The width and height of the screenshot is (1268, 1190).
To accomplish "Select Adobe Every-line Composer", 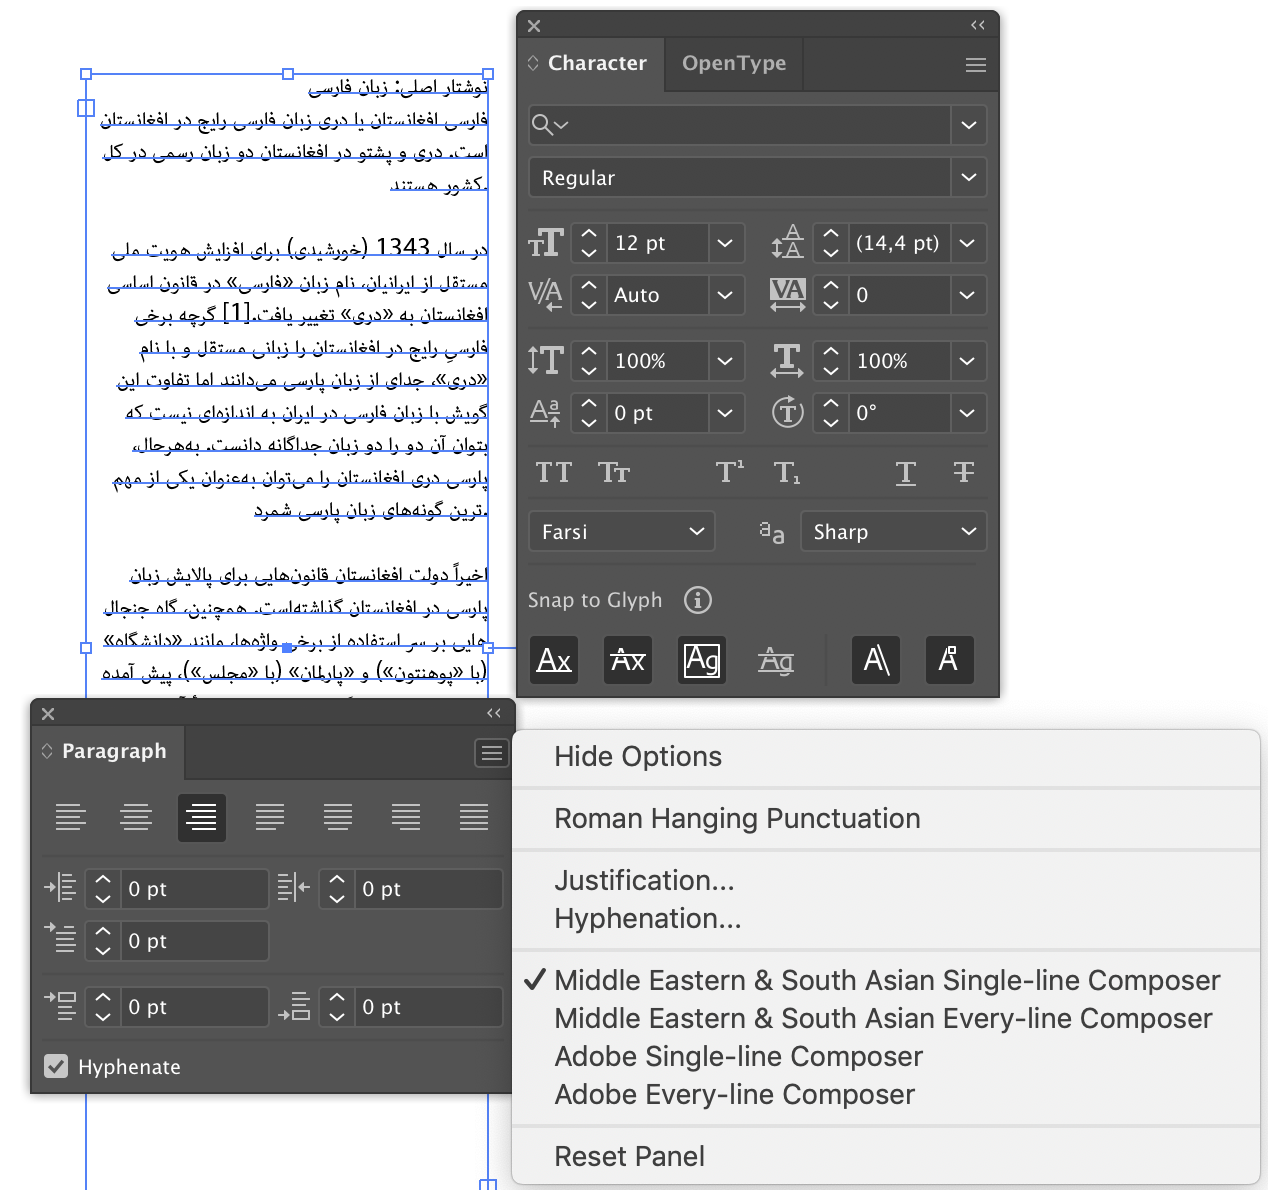I will coord(734,1094).
